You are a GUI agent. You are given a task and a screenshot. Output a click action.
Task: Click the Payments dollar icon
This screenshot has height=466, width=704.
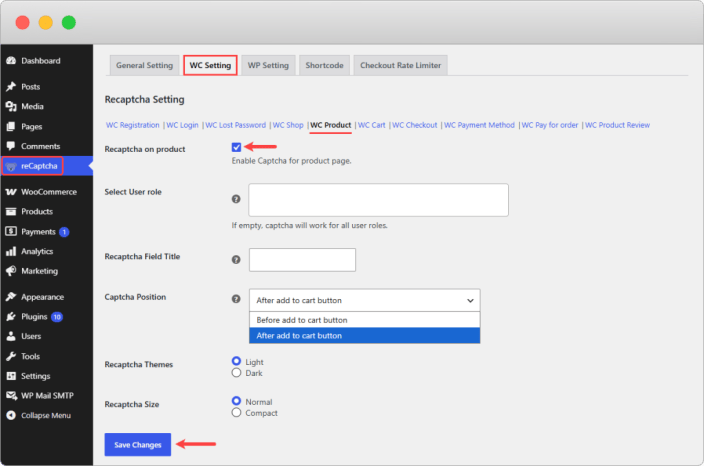(x=11, y=231)
